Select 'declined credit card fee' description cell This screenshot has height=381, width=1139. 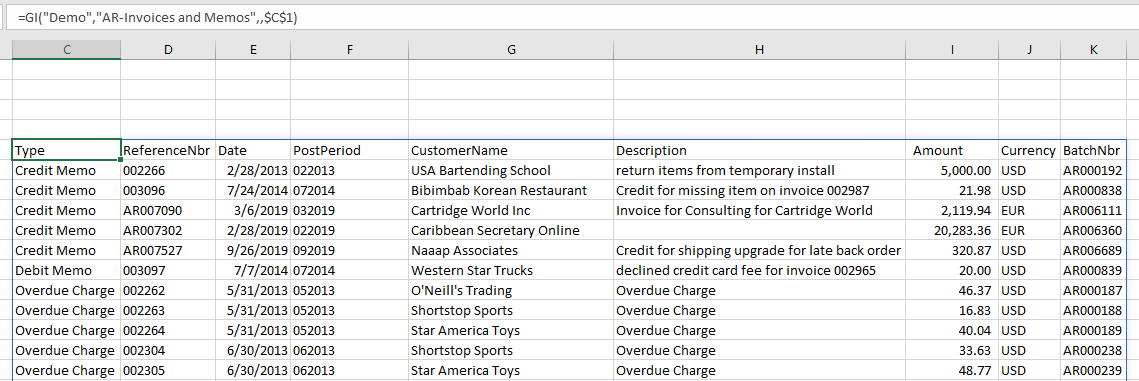(x=759, y=271)
